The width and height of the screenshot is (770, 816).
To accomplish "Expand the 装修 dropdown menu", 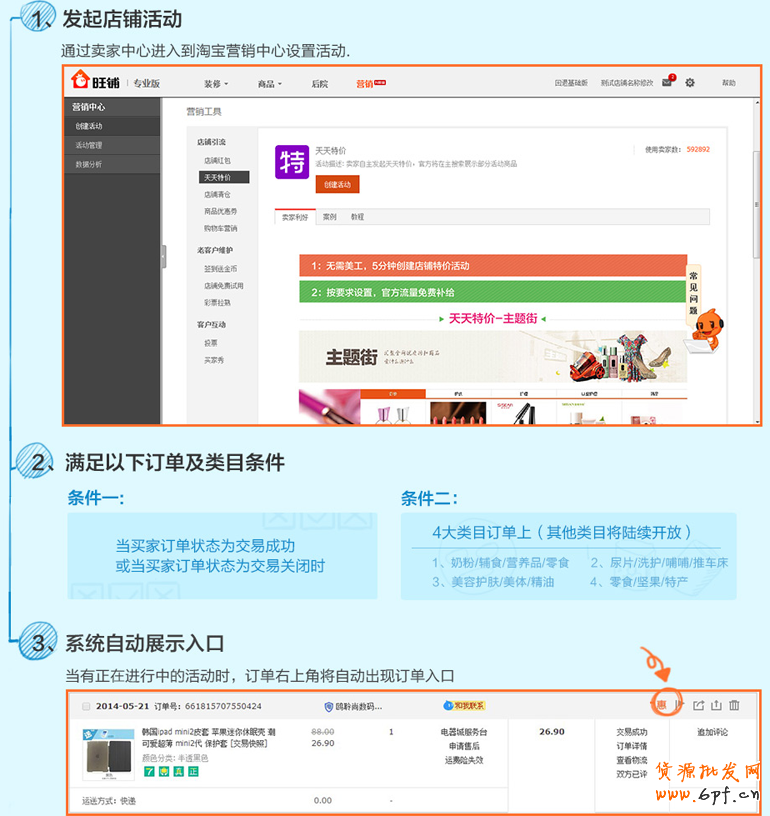I will pyautogui.click(x=215, y=84).
